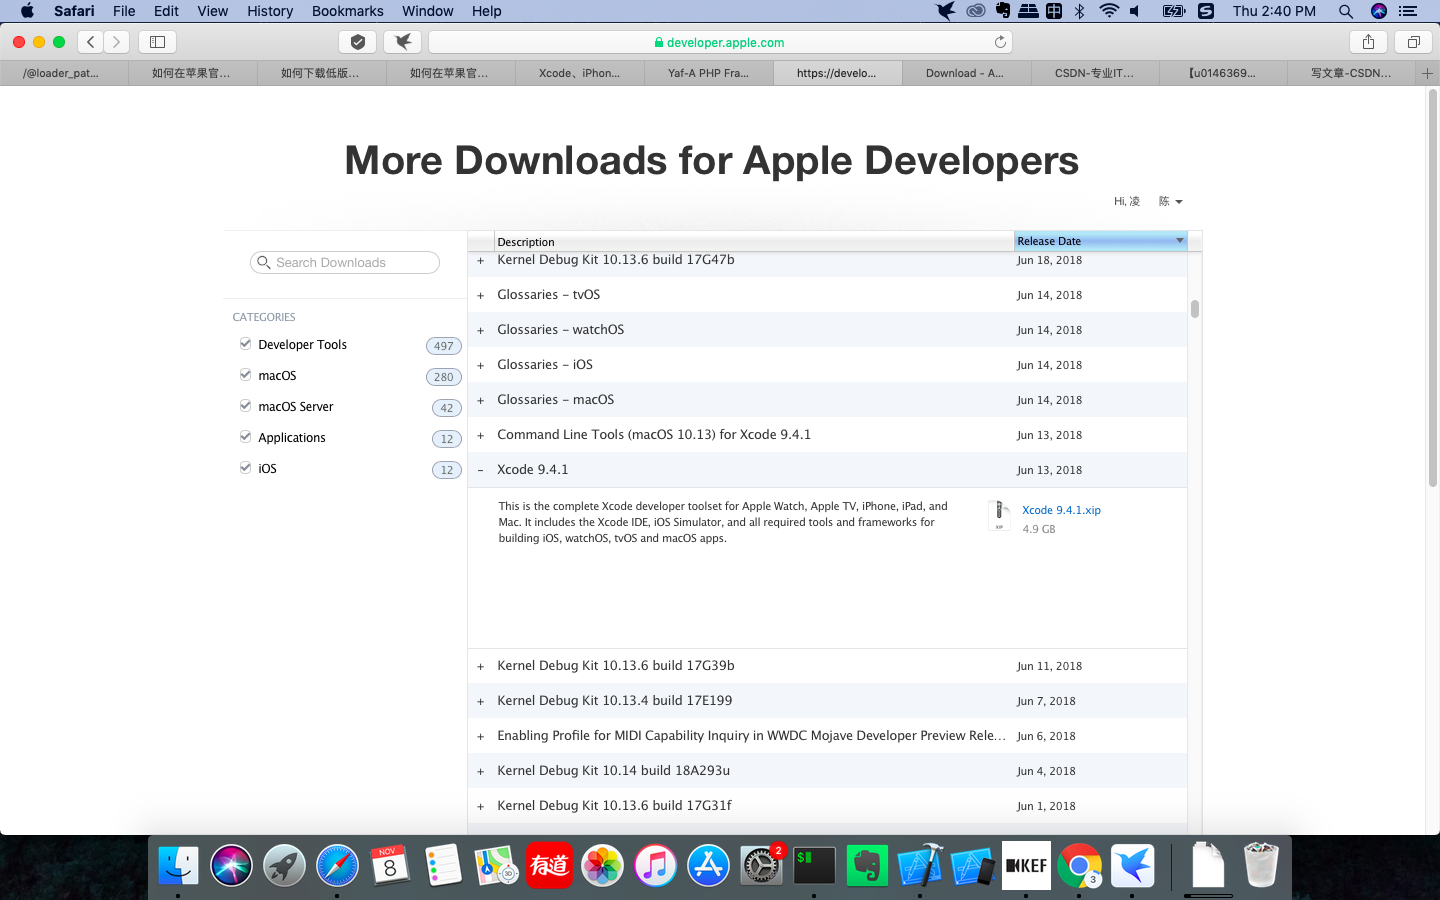1440x900 pixels.
Task: Open Evernote from the Dock
Action: tap(867, 865)
